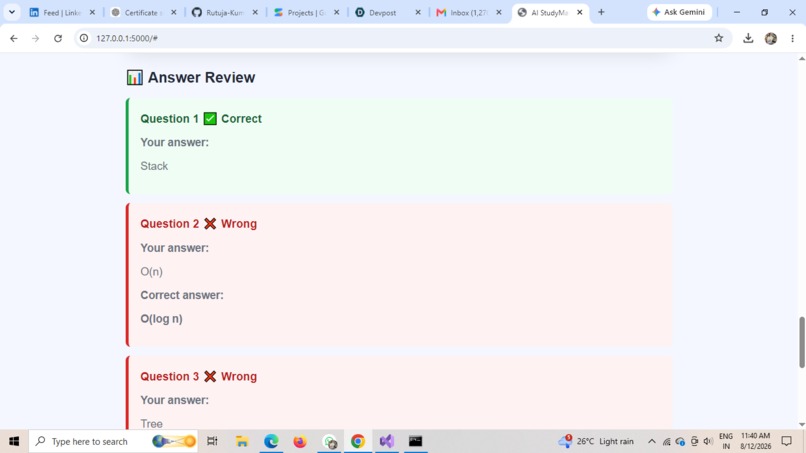Click the scrollbar up arrow
The image size is (806, 453).
click(x=801, y=58)
